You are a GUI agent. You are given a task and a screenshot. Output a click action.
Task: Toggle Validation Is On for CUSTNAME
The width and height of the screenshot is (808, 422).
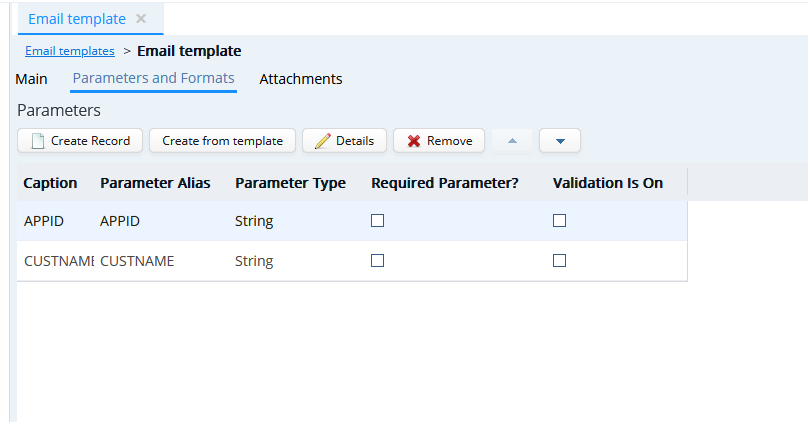tap(560, 261)
